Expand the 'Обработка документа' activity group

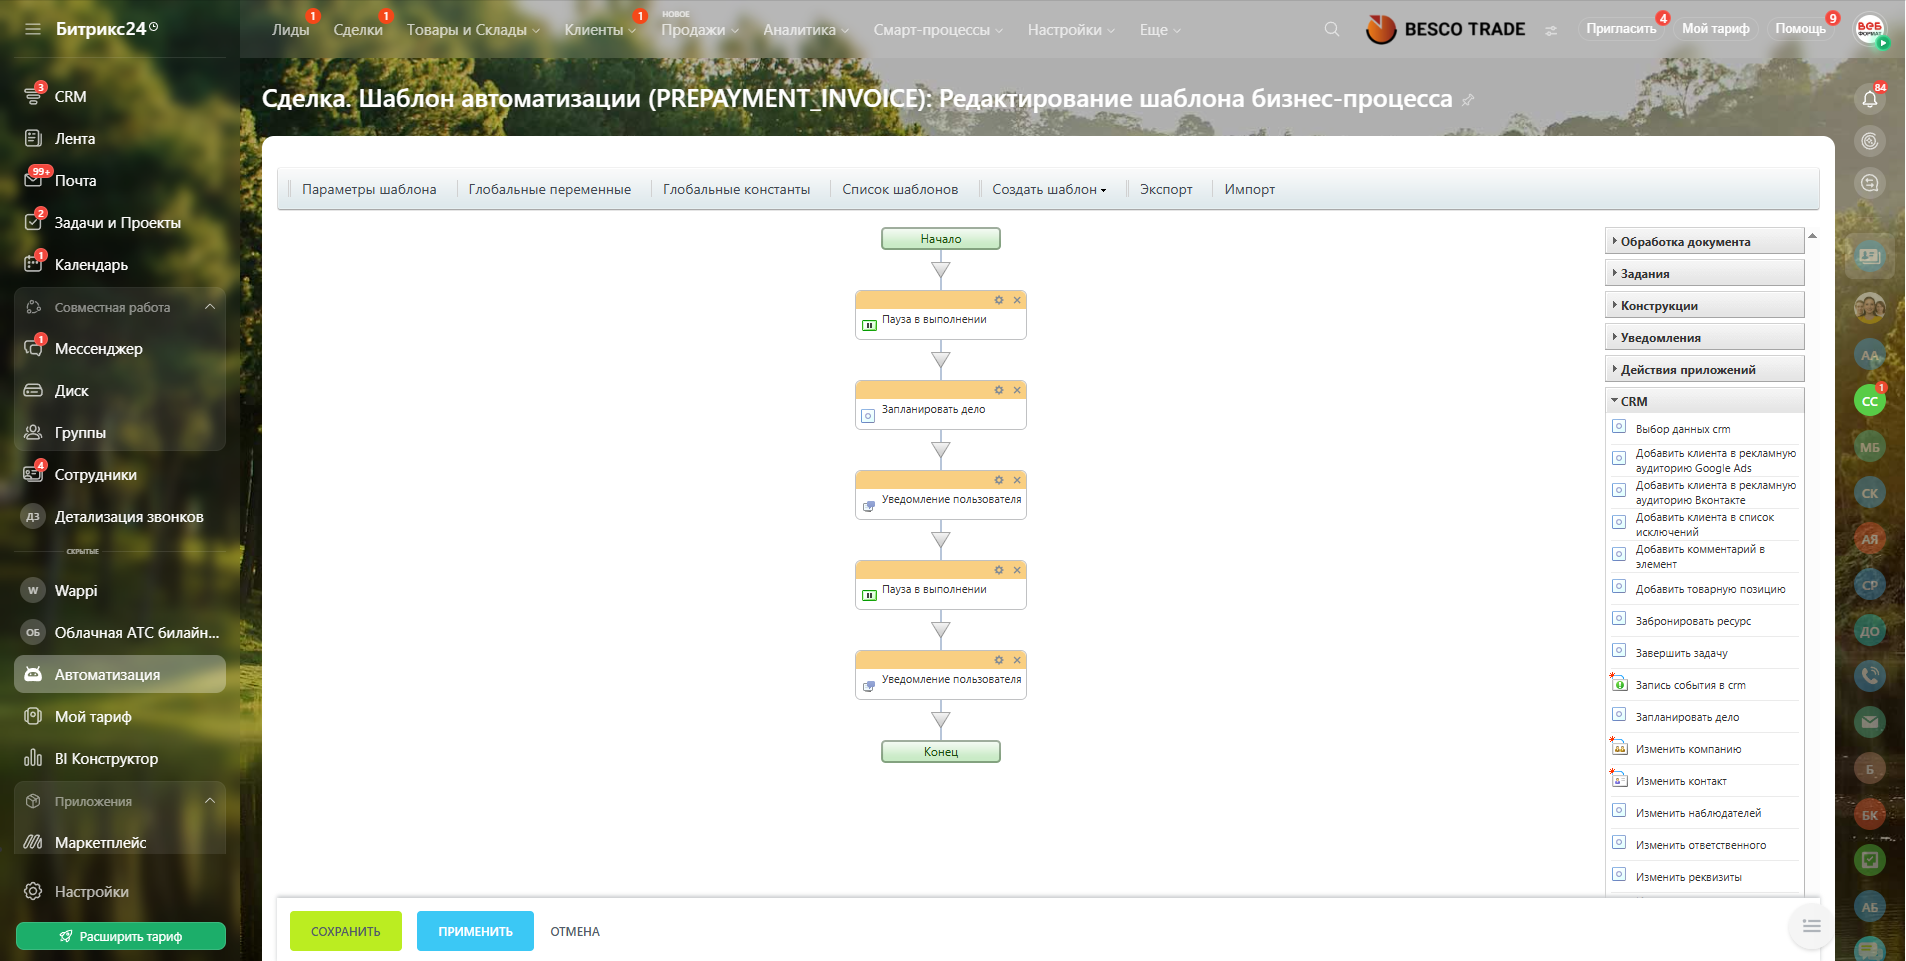pyautogui.click(x=1685, y=242)
